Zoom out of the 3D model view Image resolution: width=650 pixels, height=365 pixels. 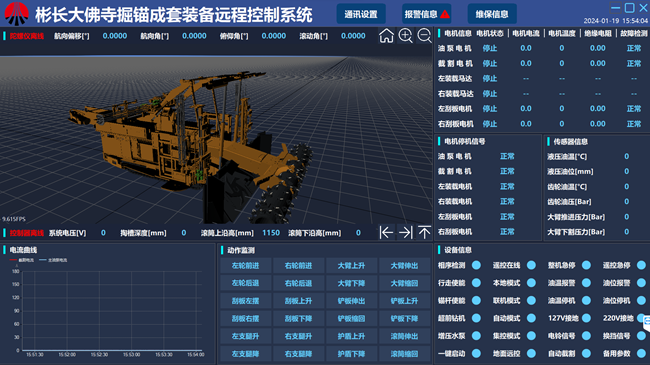coord(424,36)
